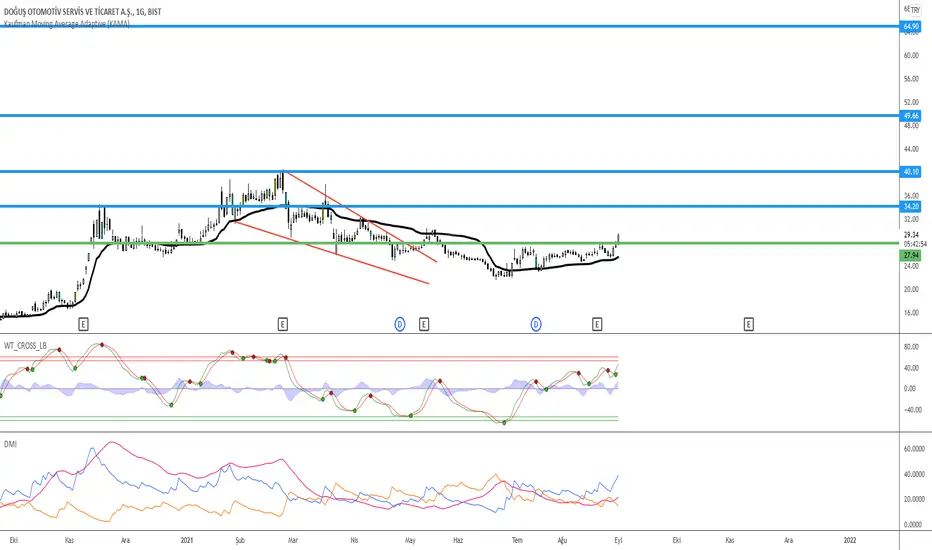
Task: Open the earnings marker below the February peak
Action: (x=283, y=324)
